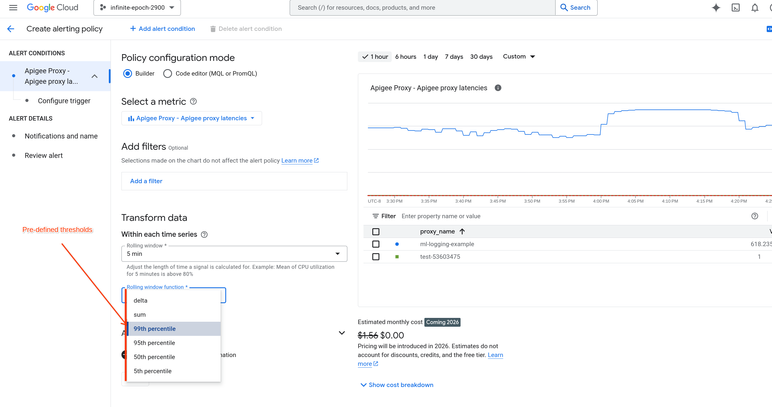
Task: Open the hamburger navigation menu
Action: tap(13, 7)
